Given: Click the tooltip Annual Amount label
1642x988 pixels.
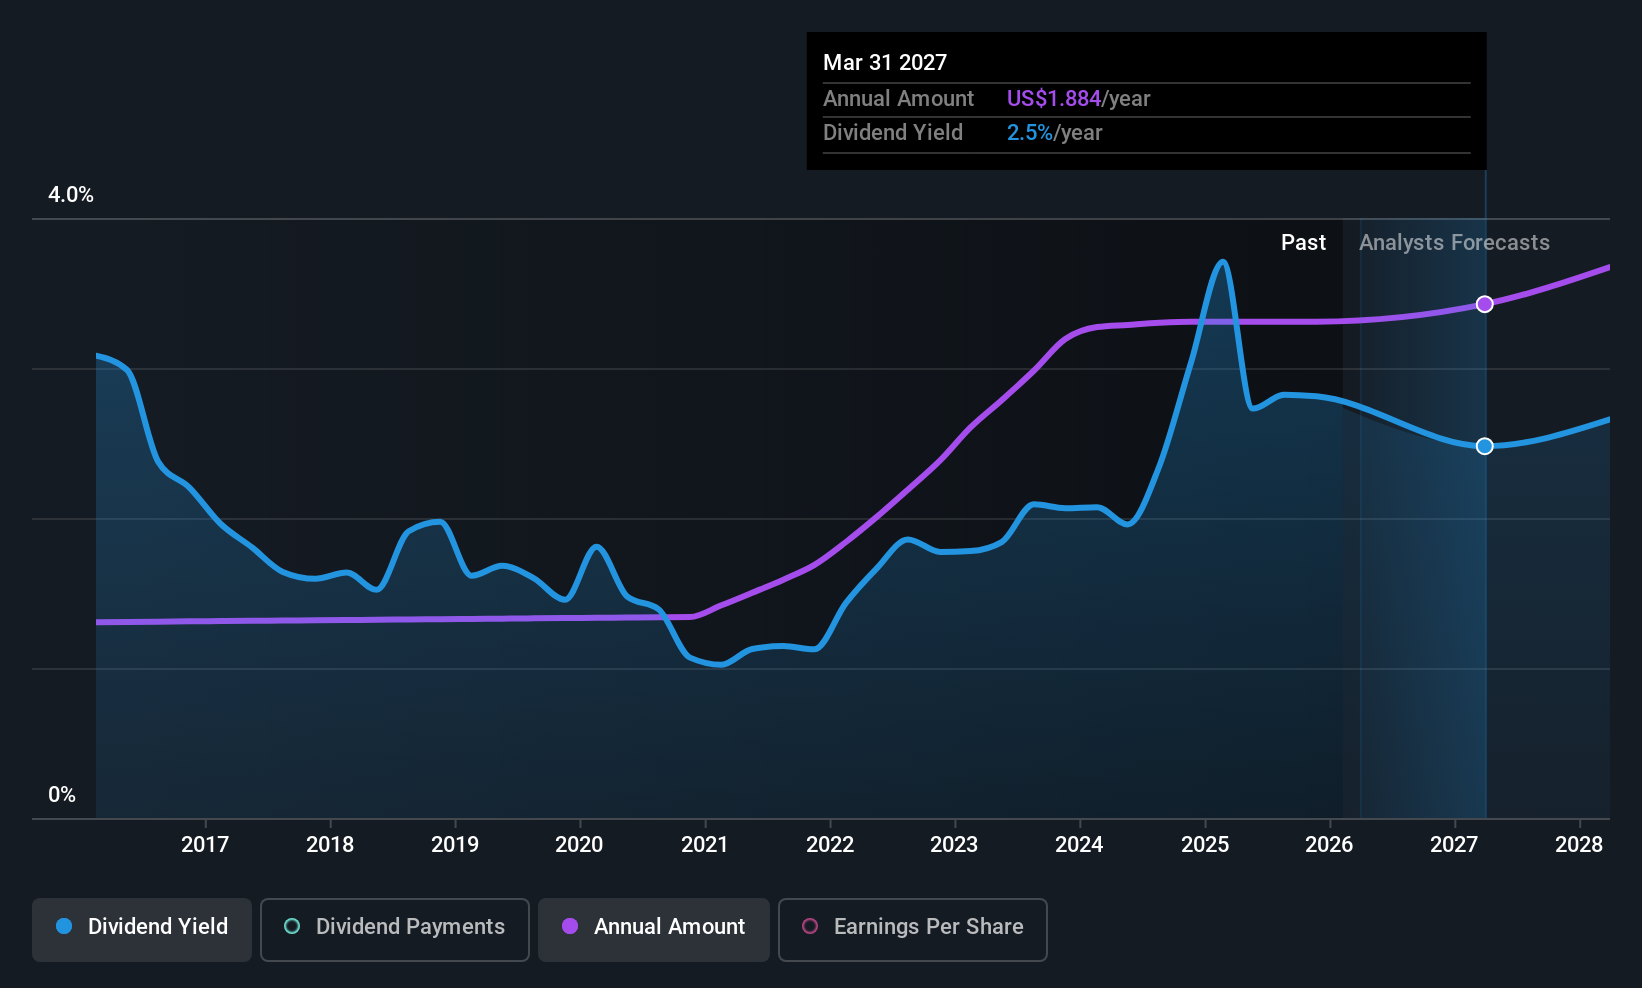Looking at the screenshot, I should click(898, 99).
